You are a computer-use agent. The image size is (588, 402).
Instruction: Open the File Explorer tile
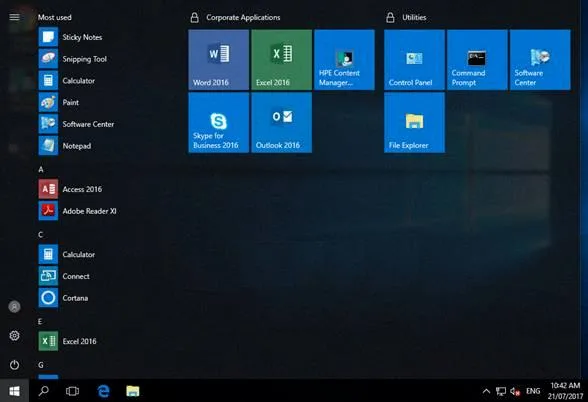(414, 123)
